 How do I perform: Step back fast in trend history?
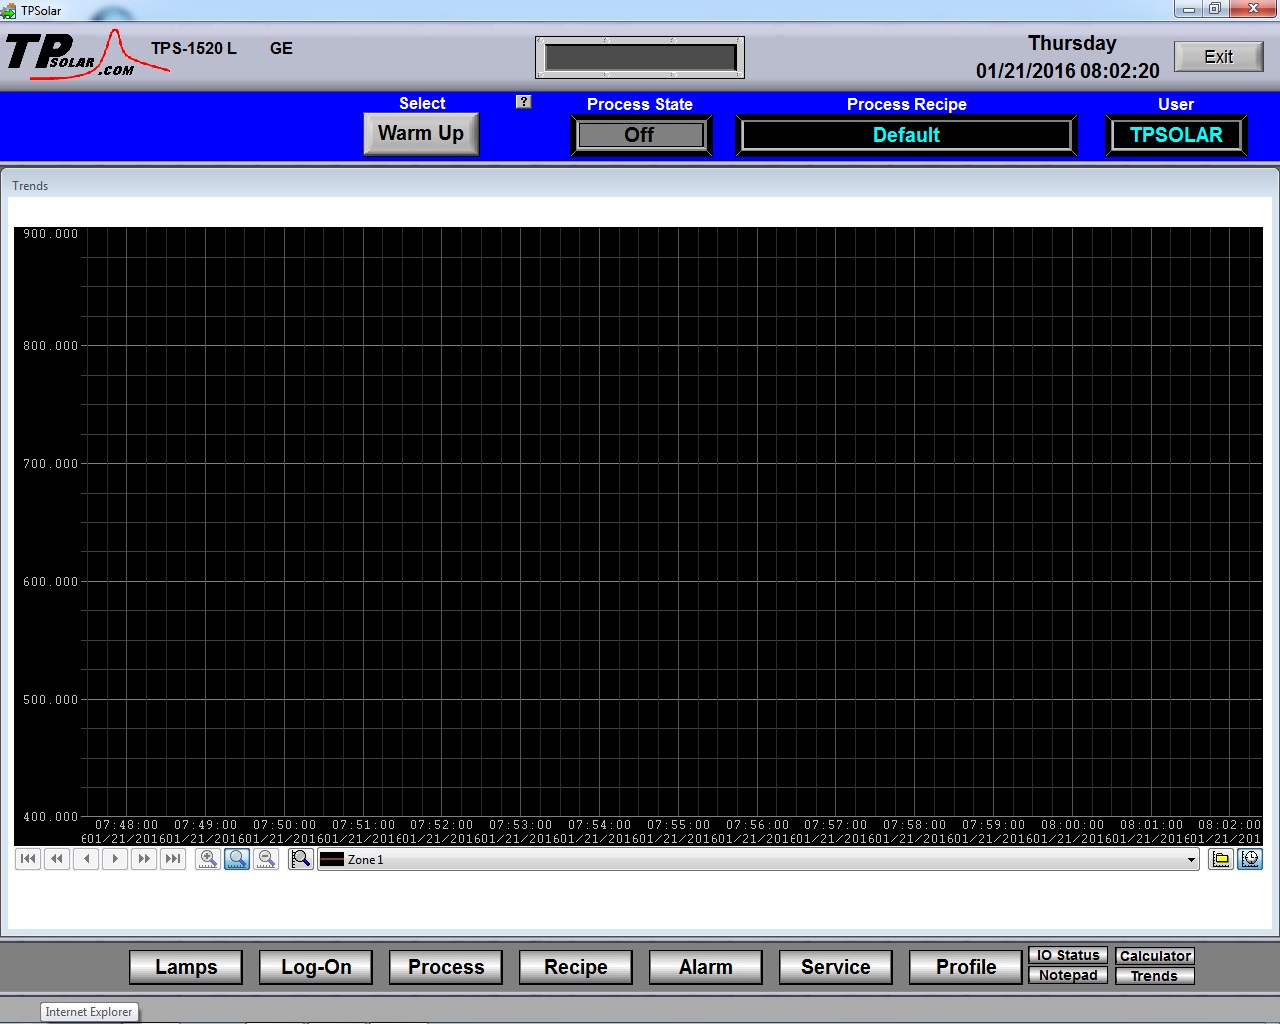[57, 859]
